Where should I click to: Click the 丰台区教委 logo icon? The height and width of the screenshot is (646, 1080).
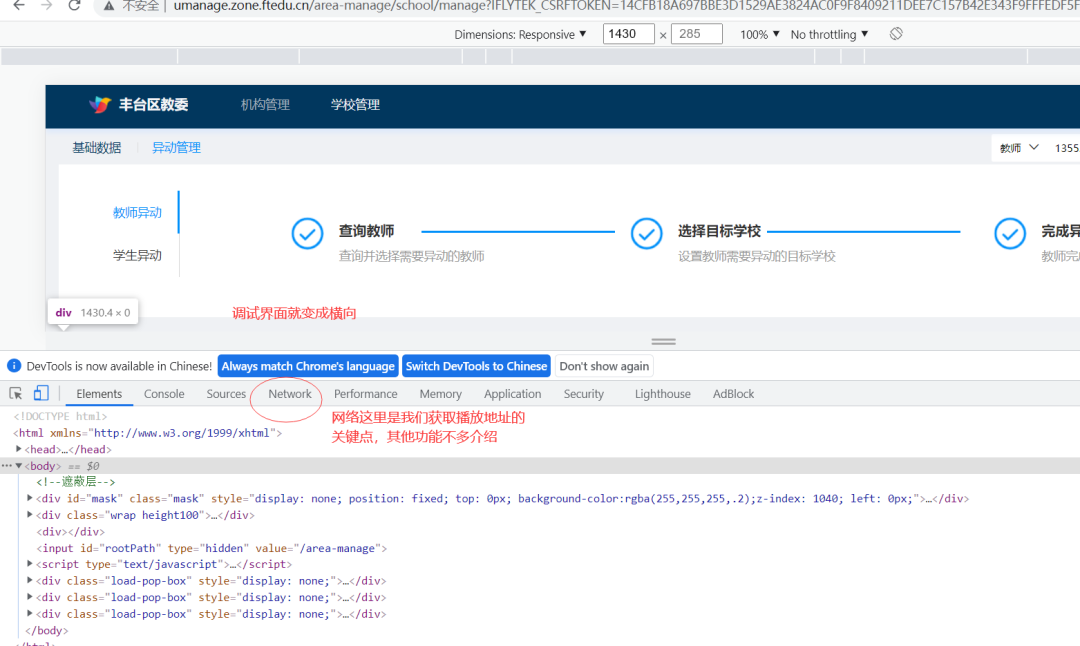coord(99,104)
